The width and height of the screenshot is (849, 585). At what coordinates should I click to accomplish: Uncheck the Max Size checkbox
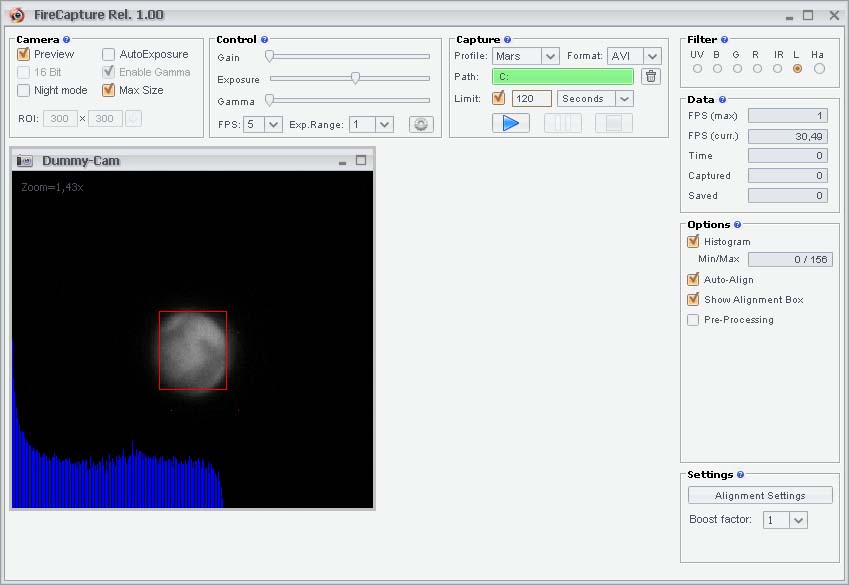coord(108,90)
